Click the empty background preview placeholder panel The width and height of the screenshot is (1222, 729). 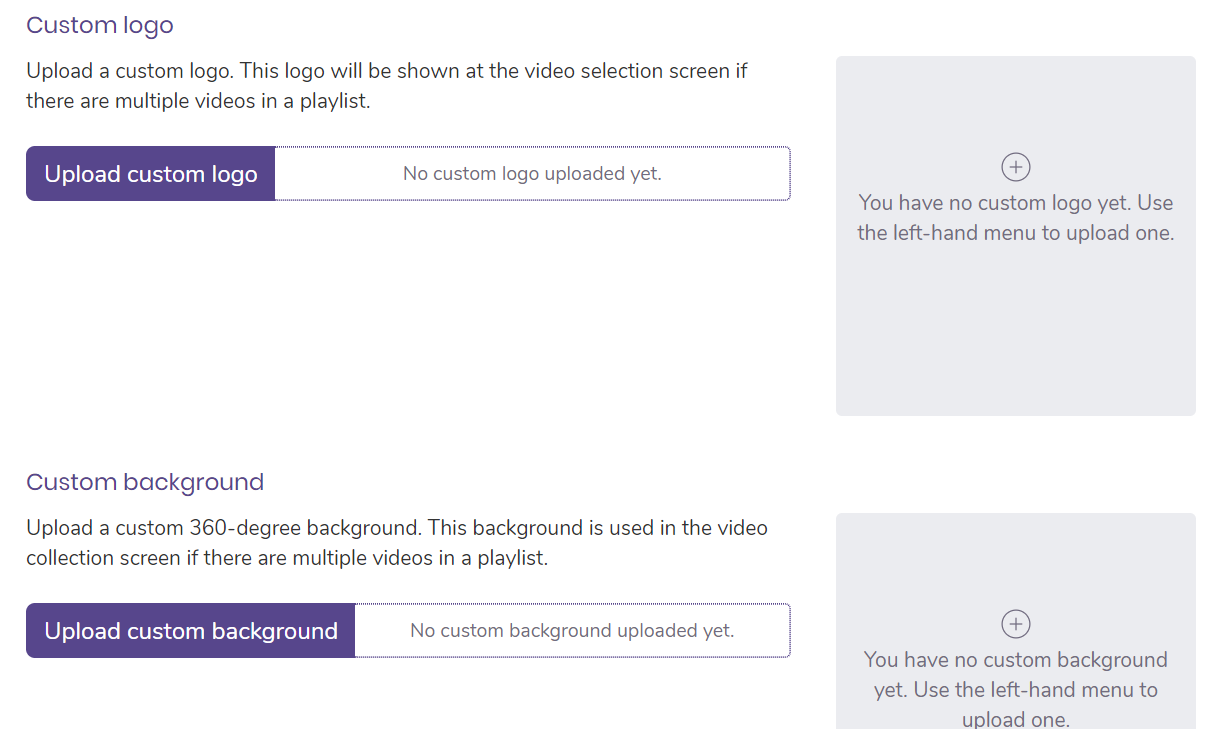point(1015,560)
